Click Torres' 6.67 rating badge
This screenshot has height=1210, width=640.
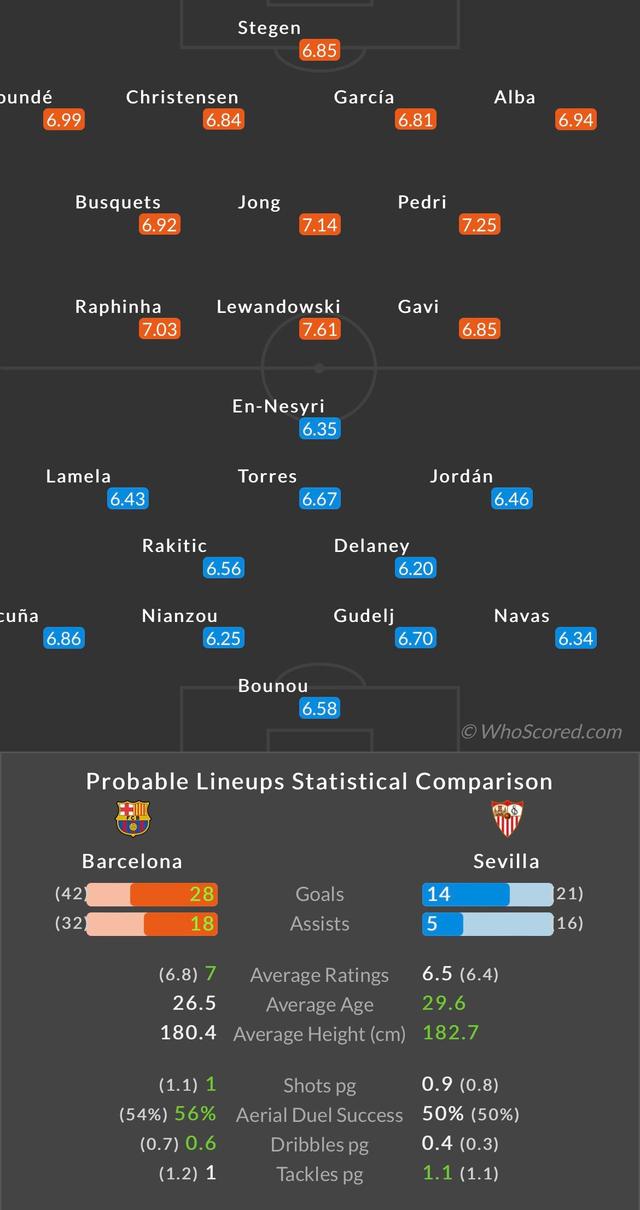pyautogui.click(x=320, y=498)
